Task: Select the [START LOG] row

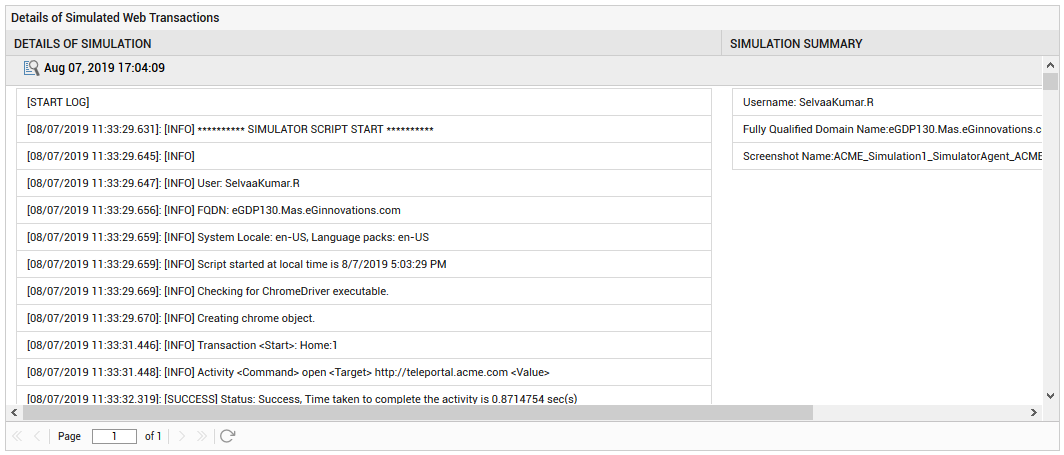Action: pos(364,102)
